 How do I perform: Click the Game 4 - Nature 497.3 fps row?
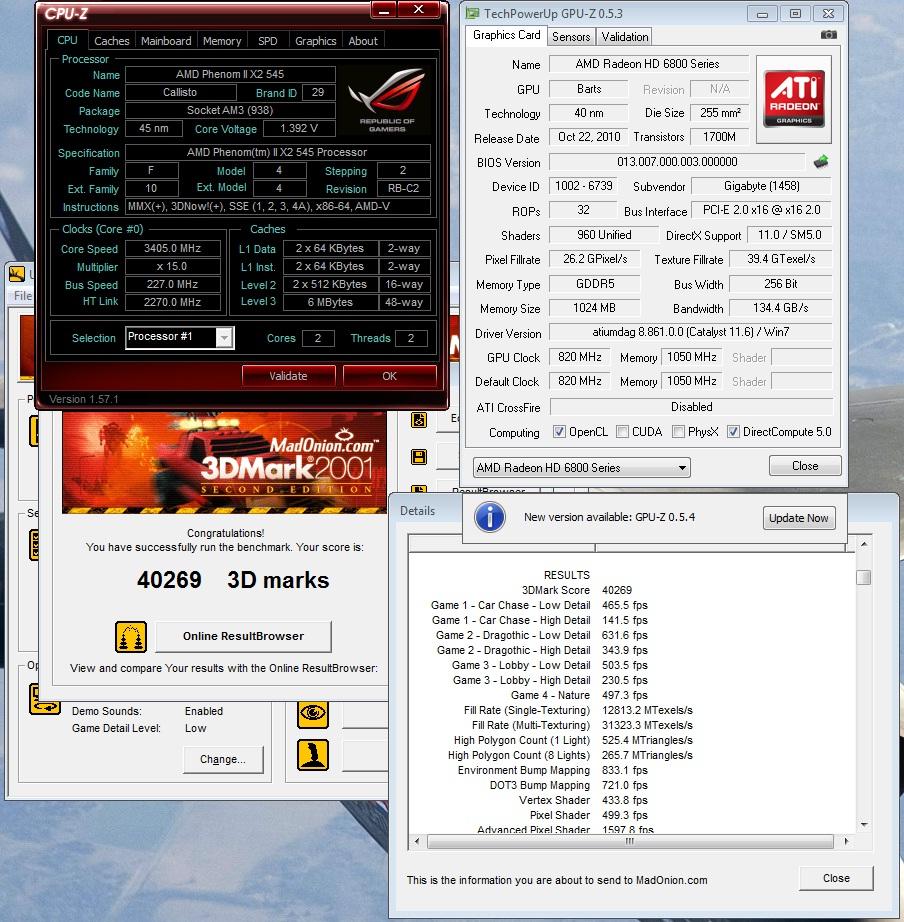(x=579, y=695)
